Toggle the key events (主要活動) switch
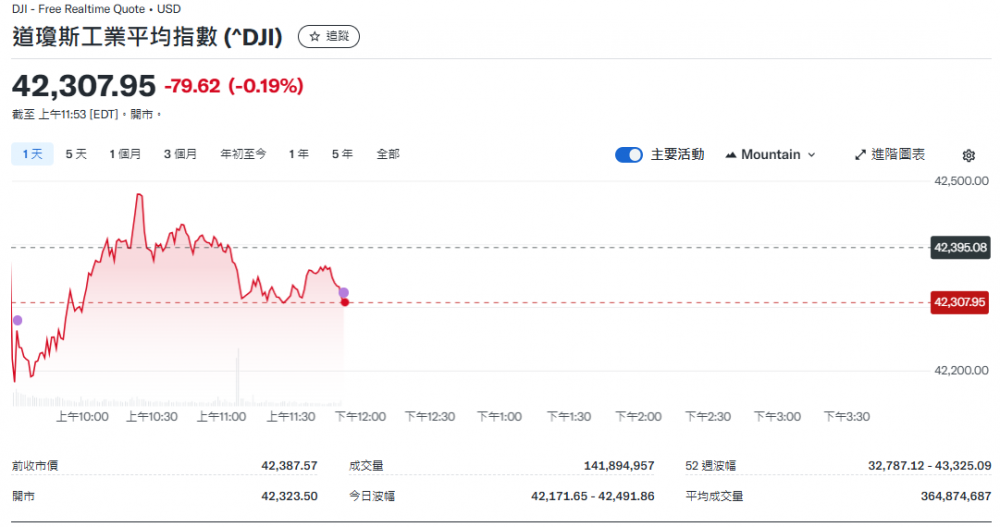The width and height of the screenshot is (1000, 527). click(629, 155)
